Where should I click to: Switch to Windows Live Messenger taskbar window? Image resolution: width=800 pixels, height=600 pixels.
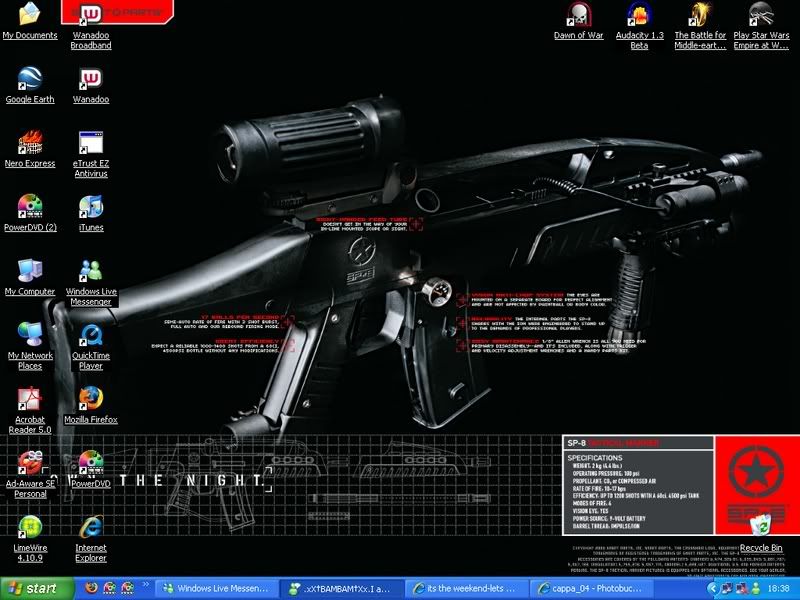click(216, 589)
